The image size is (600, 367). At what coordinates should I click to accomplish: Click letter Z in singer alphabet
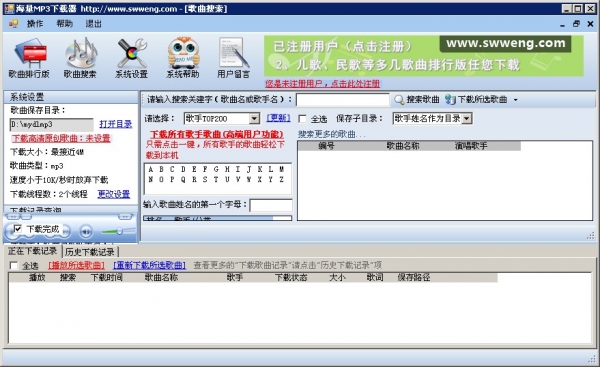click(281, 179)
